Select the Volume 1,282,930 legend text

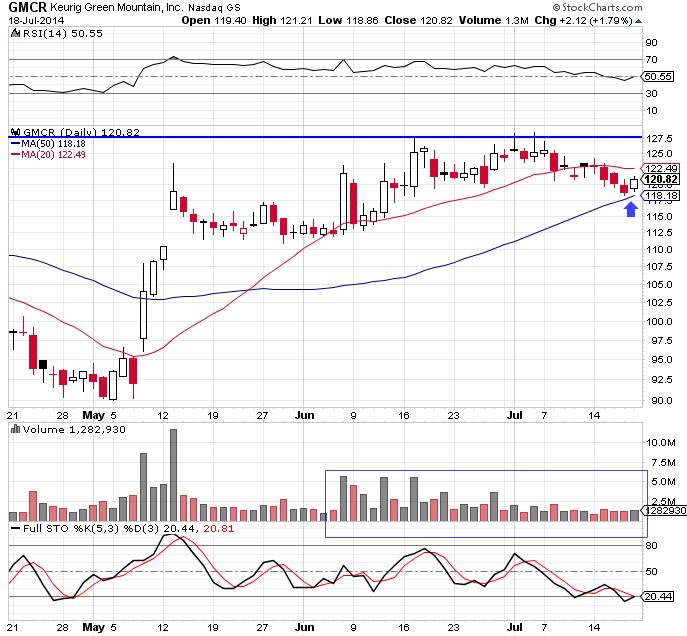(74, 429)
